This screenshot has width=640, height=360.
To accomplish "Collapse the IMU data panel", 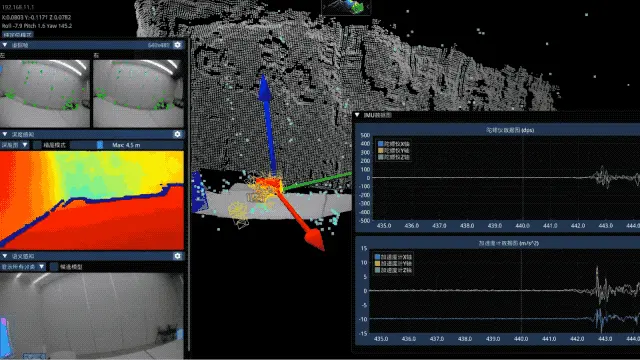I will pos(357,115).
